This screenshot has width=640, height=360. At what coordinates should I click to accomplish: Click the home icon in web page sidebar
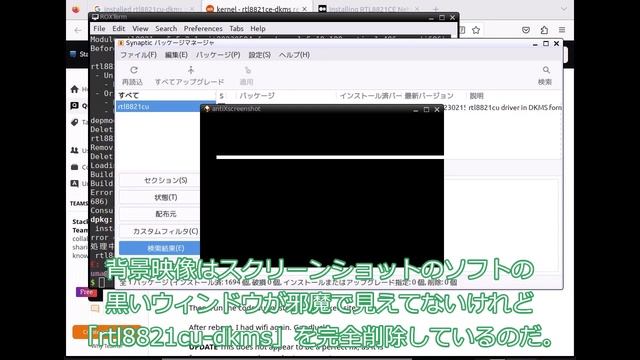(x=74, y=89)
